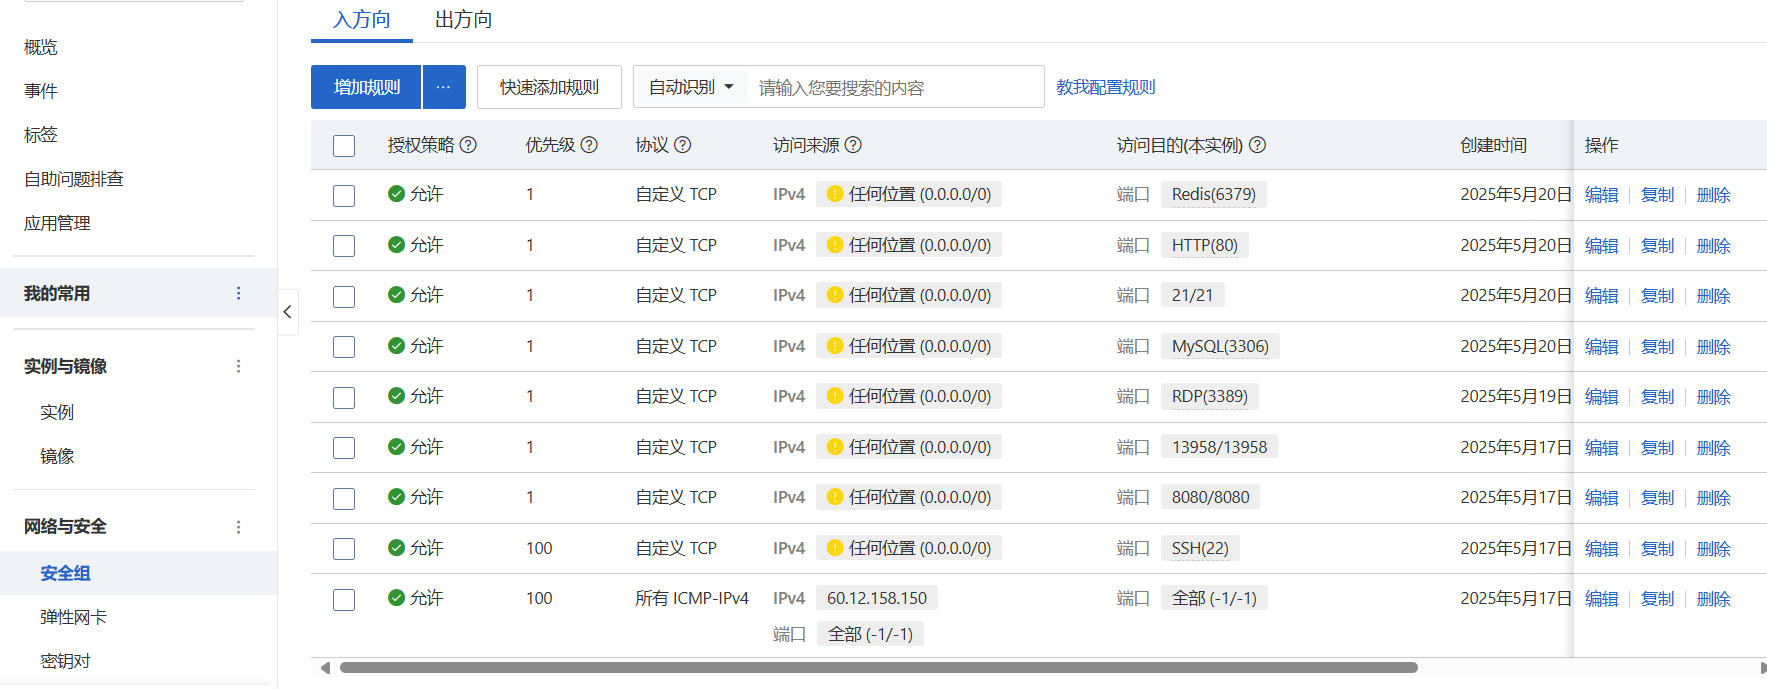1767x689 pixels.
Task: Focus the rule search input field
Action: (895, 87)
